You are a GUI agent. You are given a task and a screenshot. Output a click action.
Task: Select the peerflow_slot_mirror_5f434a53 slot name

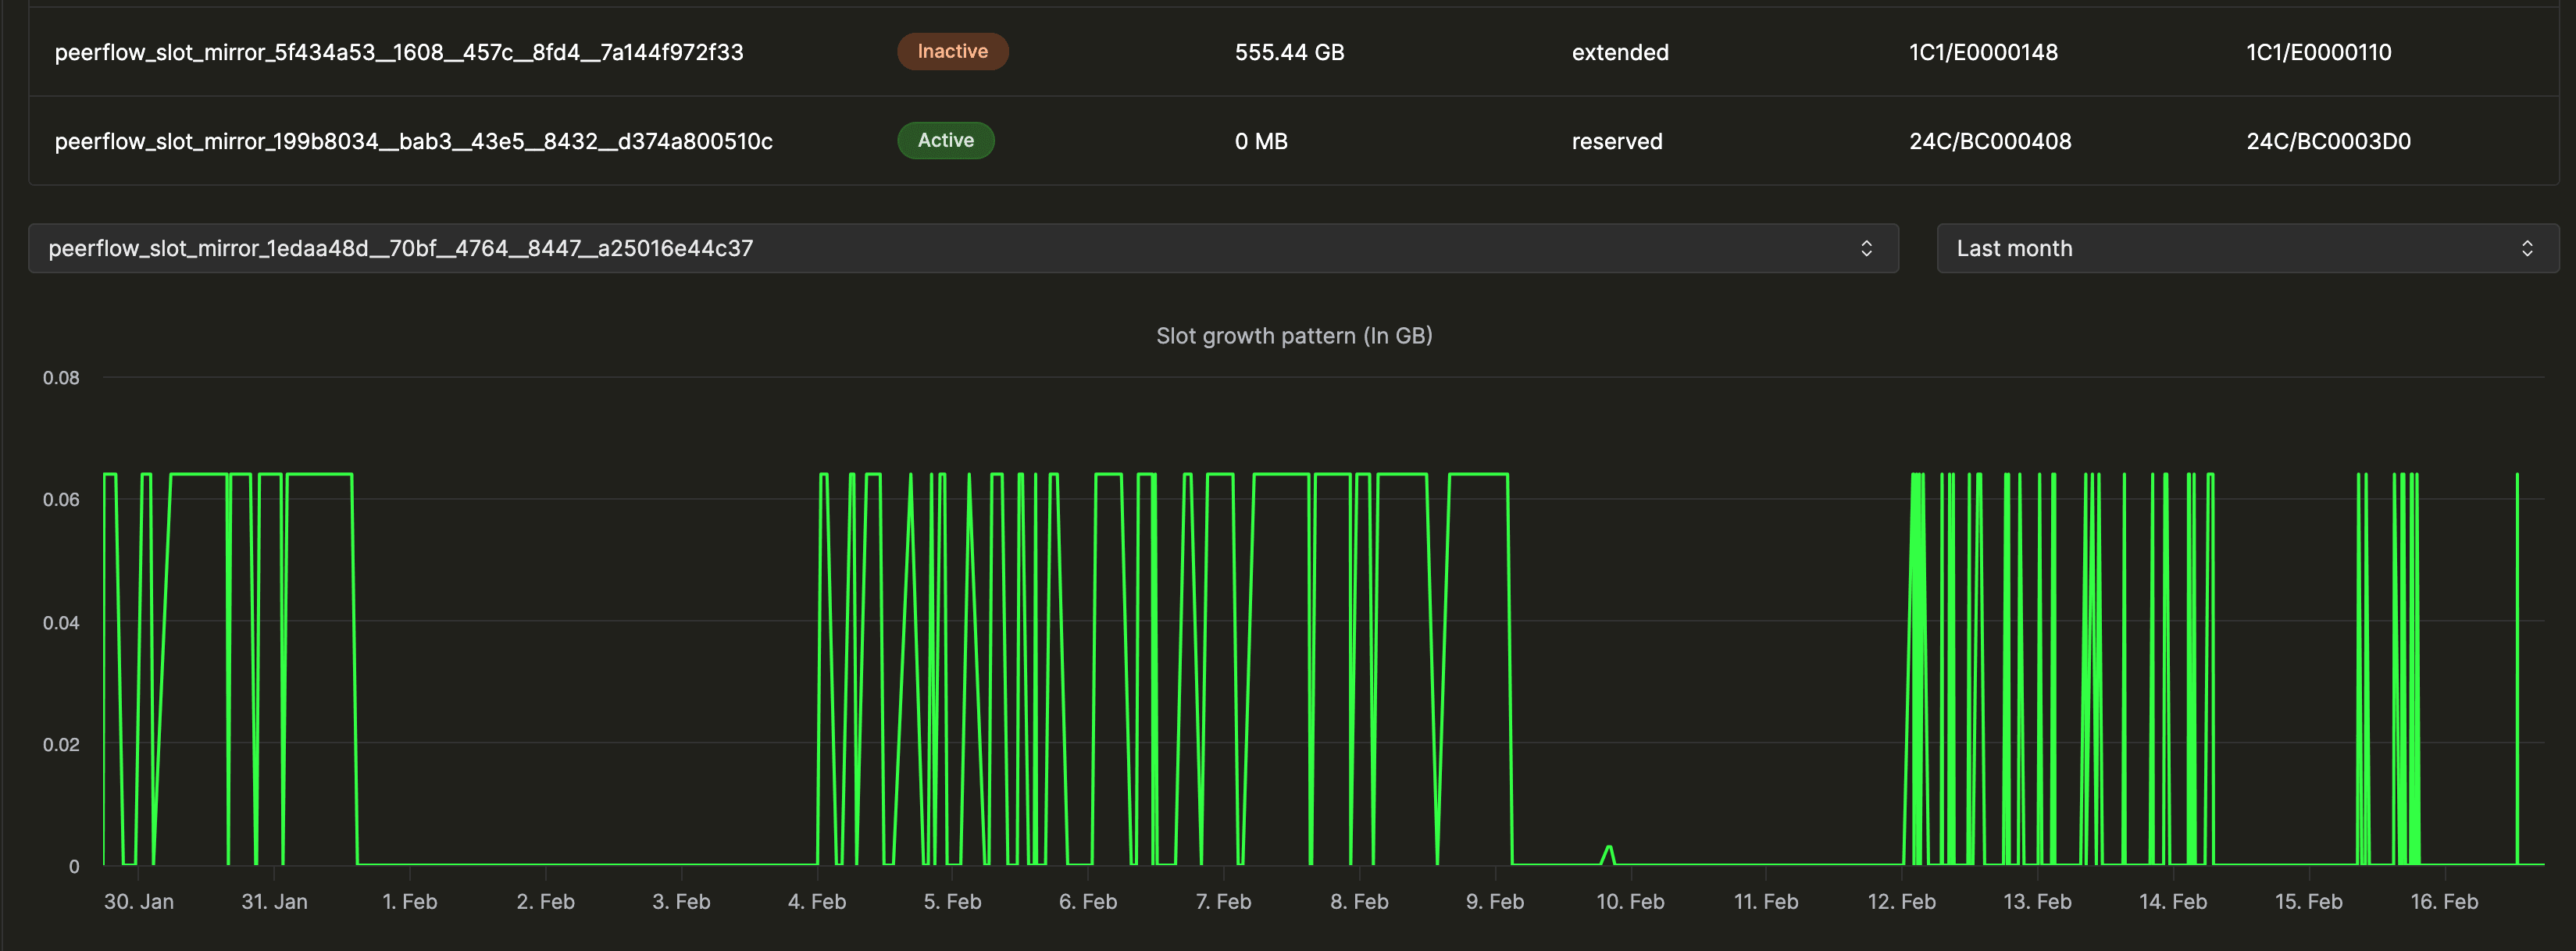pos(399,52)
